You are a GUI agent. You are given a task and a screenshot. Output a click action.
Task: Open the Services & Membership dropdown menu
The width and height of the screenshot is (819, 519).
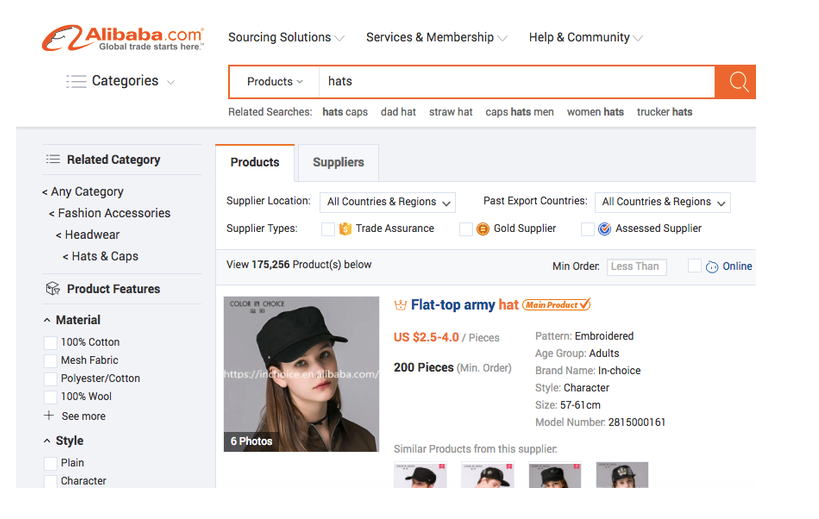coord(436,38)
